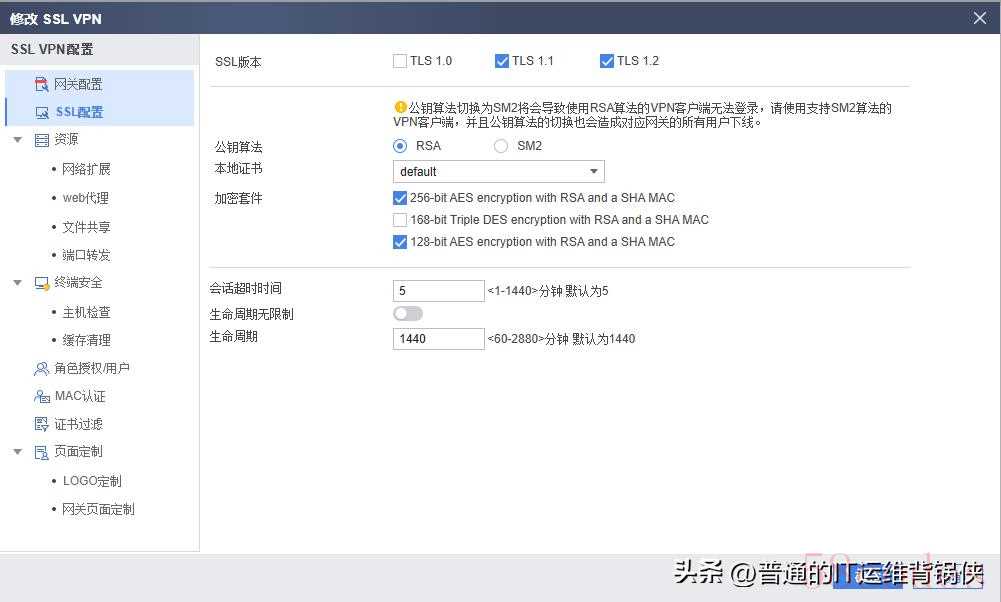This screenshot has height=602, width=1001.
Task: Click the 资源 section label
Action: click(x=66, y=139)
